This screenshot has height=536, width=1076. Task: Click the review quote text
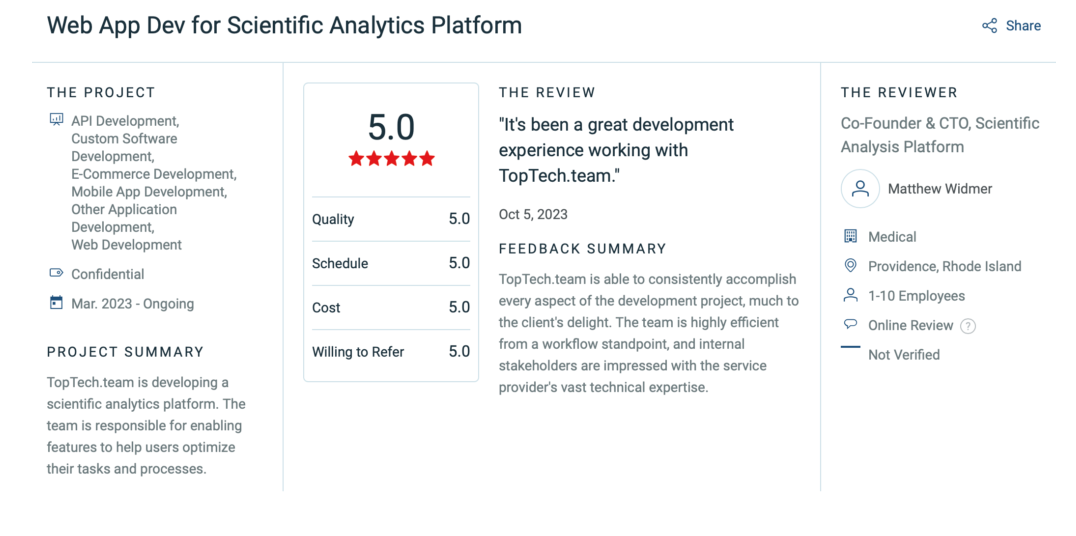(x=616, y=150)
